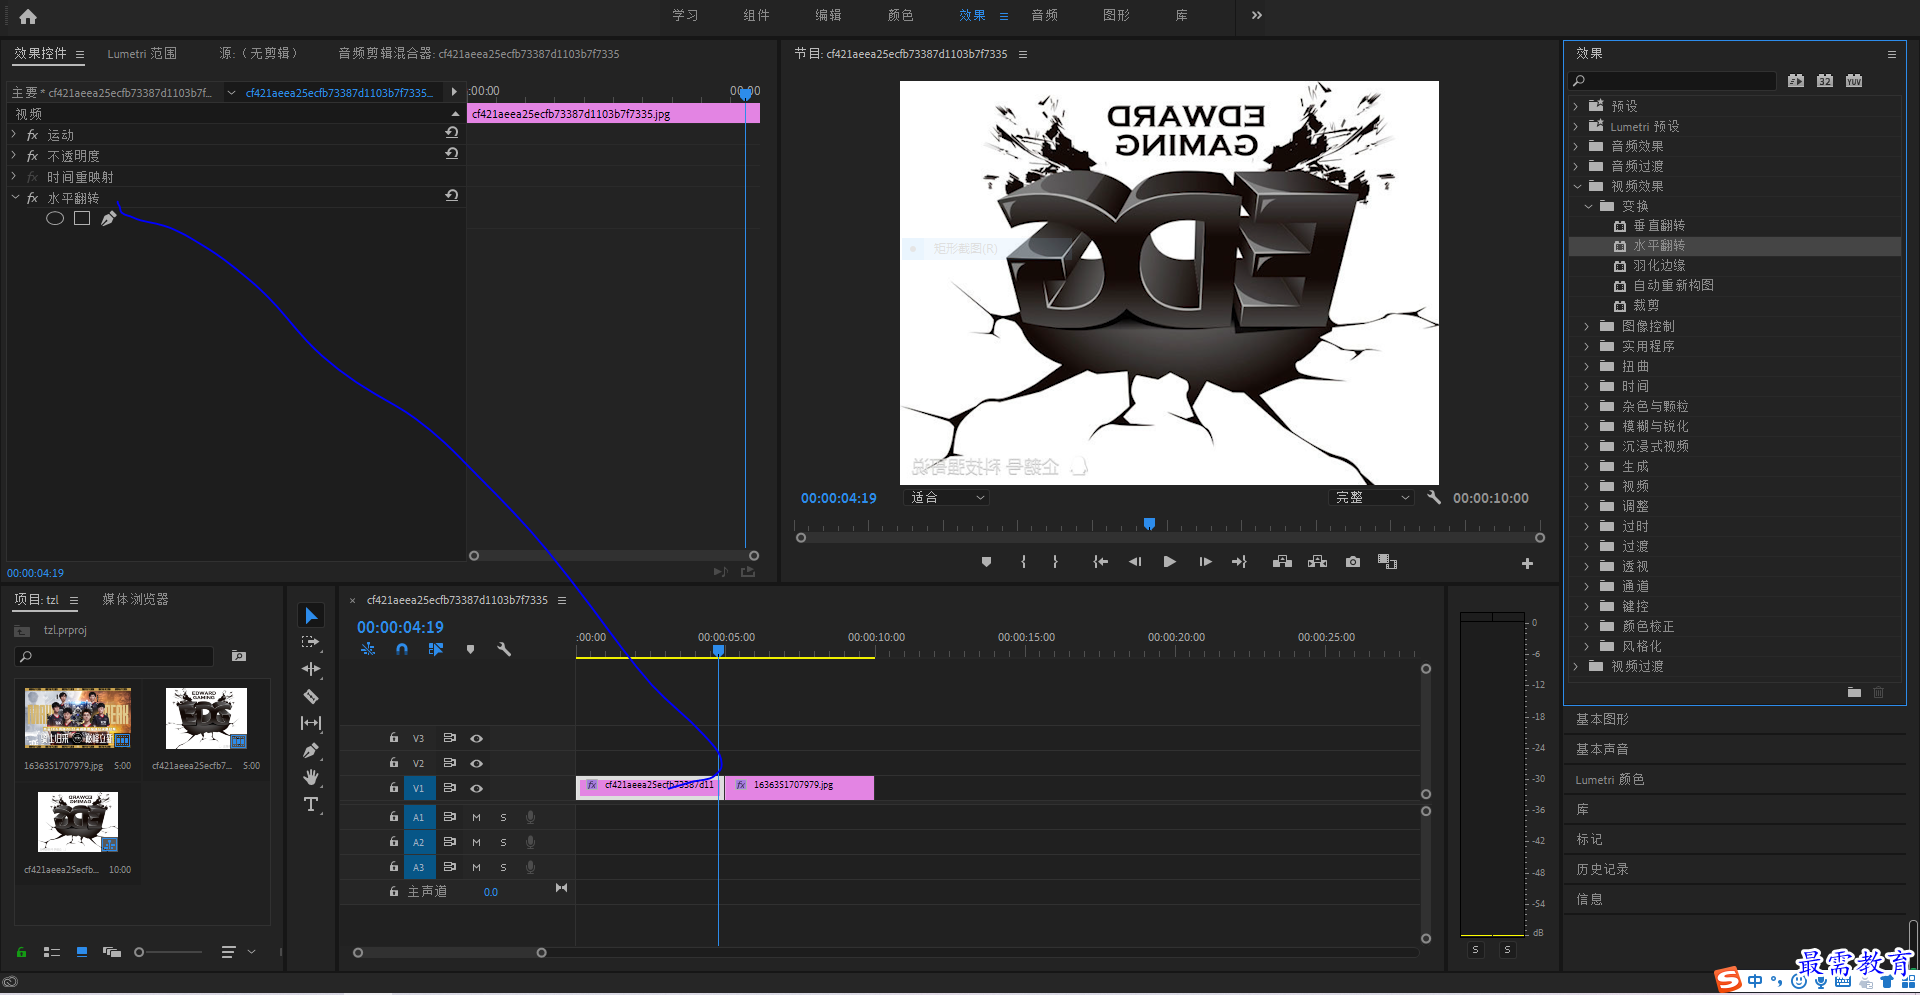Click Project panel thumbnail zoom slider
Viewport: 1920px width, 995px height.
coord(139,952)
